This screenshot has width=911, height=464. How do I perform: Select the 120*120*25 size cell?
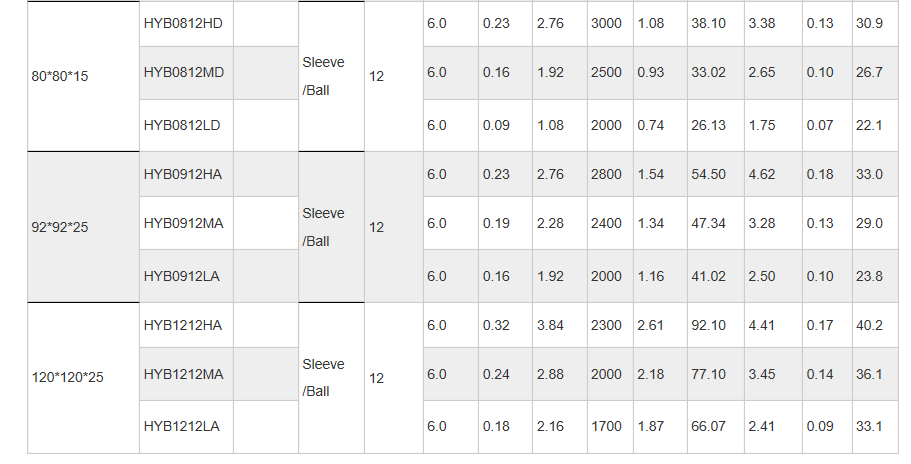(x=68, y=378)
